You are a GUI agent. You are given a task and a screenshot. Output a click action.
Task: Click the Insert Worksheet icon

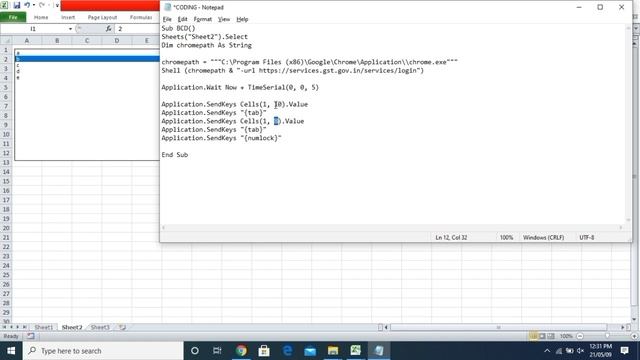(x=122, y=327)
